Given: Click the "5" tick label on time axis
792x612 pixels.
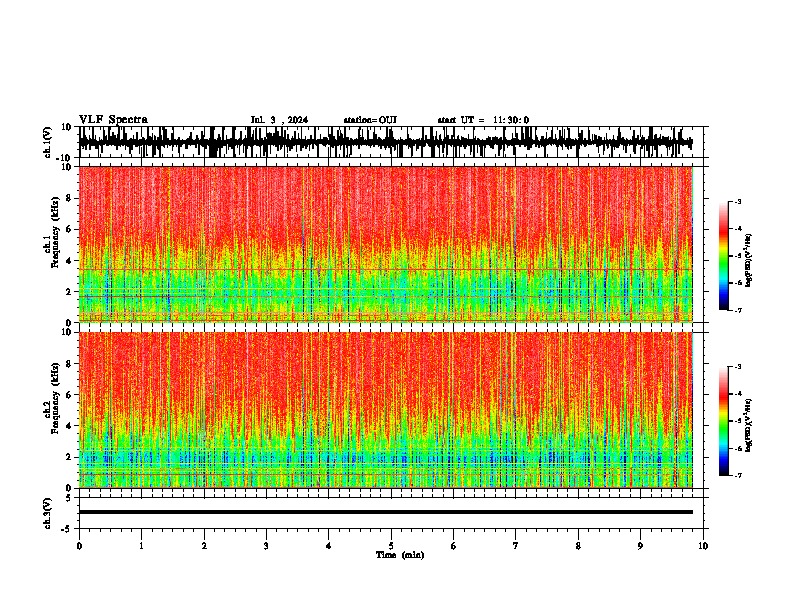Looking at the screenshot, I should coord(391,546).
